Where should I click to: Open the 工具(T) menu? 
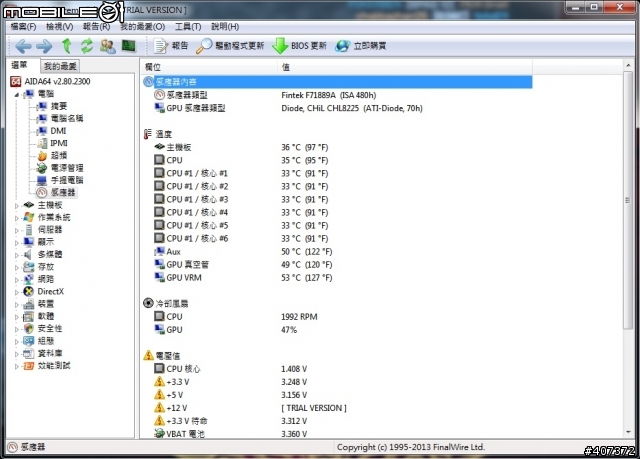tap(188, 27)
